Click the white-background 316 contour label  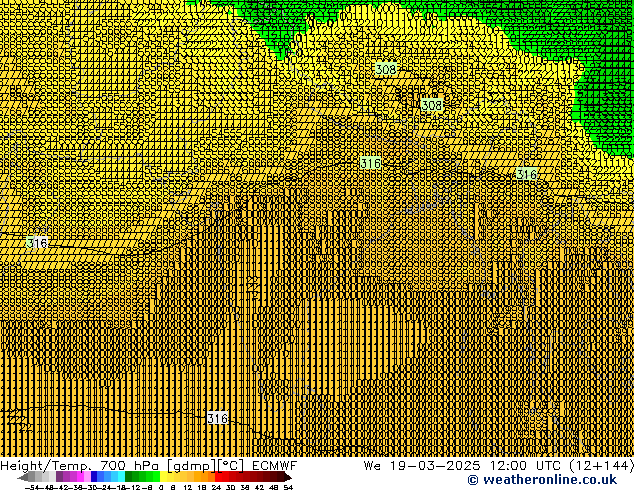[218, 418]
